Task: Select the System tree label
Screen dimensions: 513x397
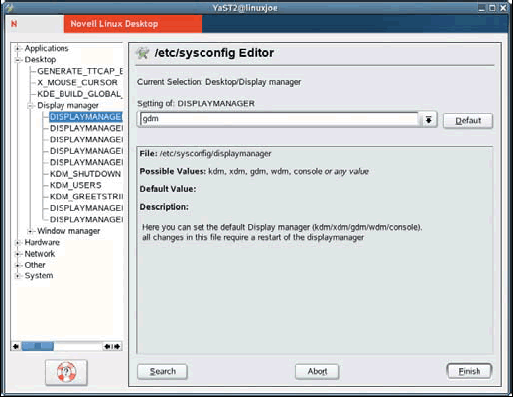Action: click(39, 276)
